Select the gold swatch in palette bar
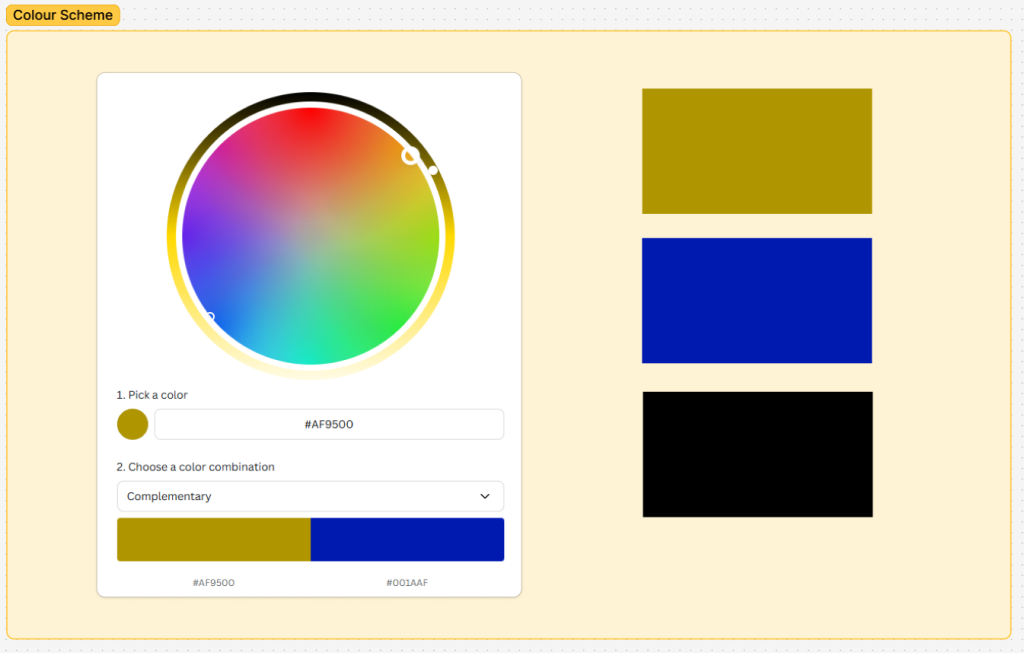This screenshot has width=1024, height=653. (213, 540)
